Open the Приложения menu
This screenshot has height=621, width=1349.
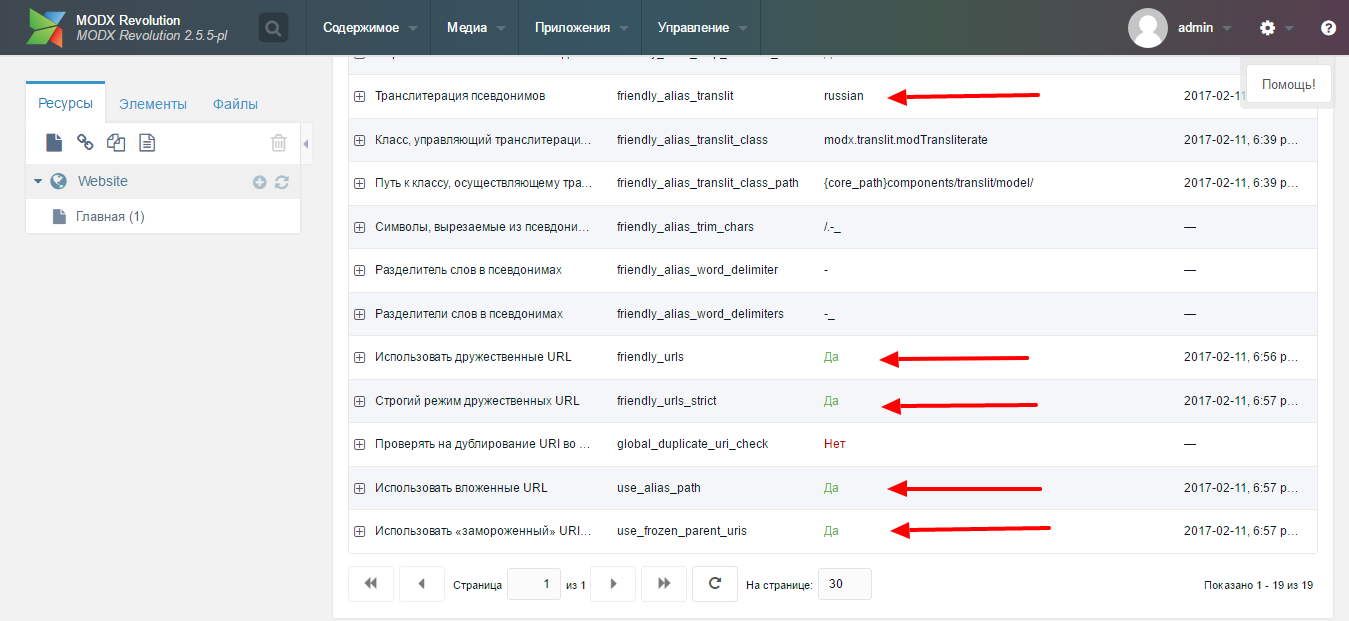tap(582, 27)
